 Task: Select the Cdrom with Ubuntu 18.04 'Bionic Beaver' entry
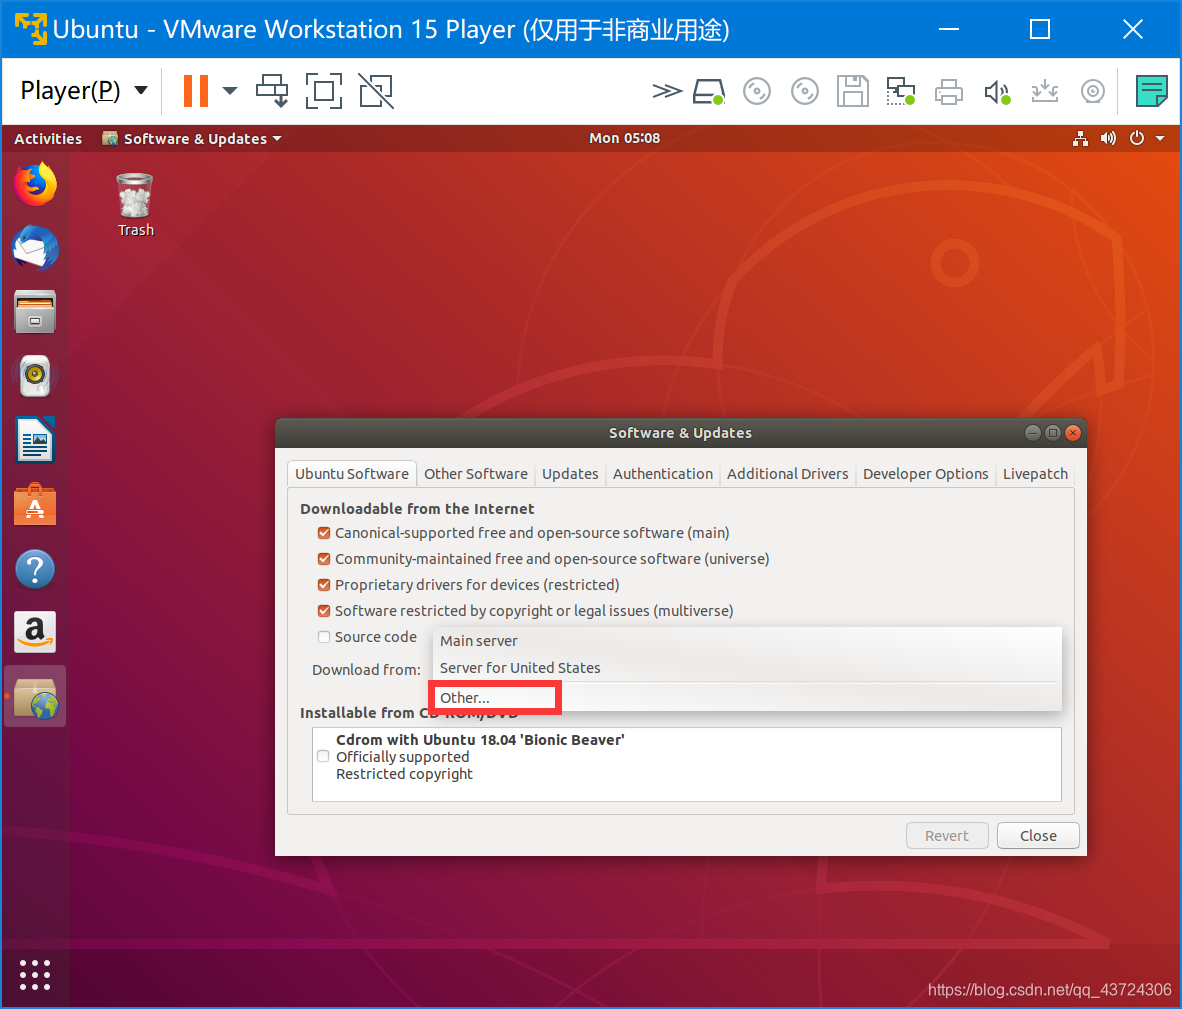[687, 757]
